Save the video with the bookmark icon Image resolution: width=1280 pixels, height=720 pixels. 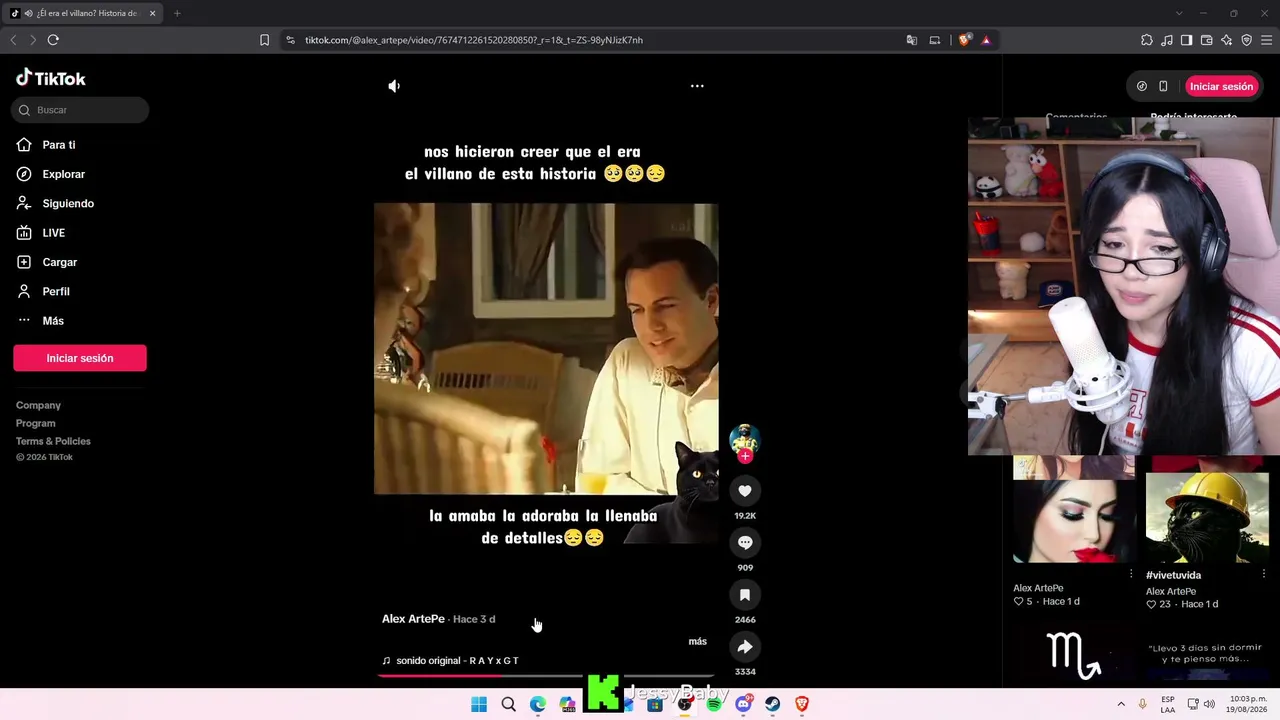[745, 595]
